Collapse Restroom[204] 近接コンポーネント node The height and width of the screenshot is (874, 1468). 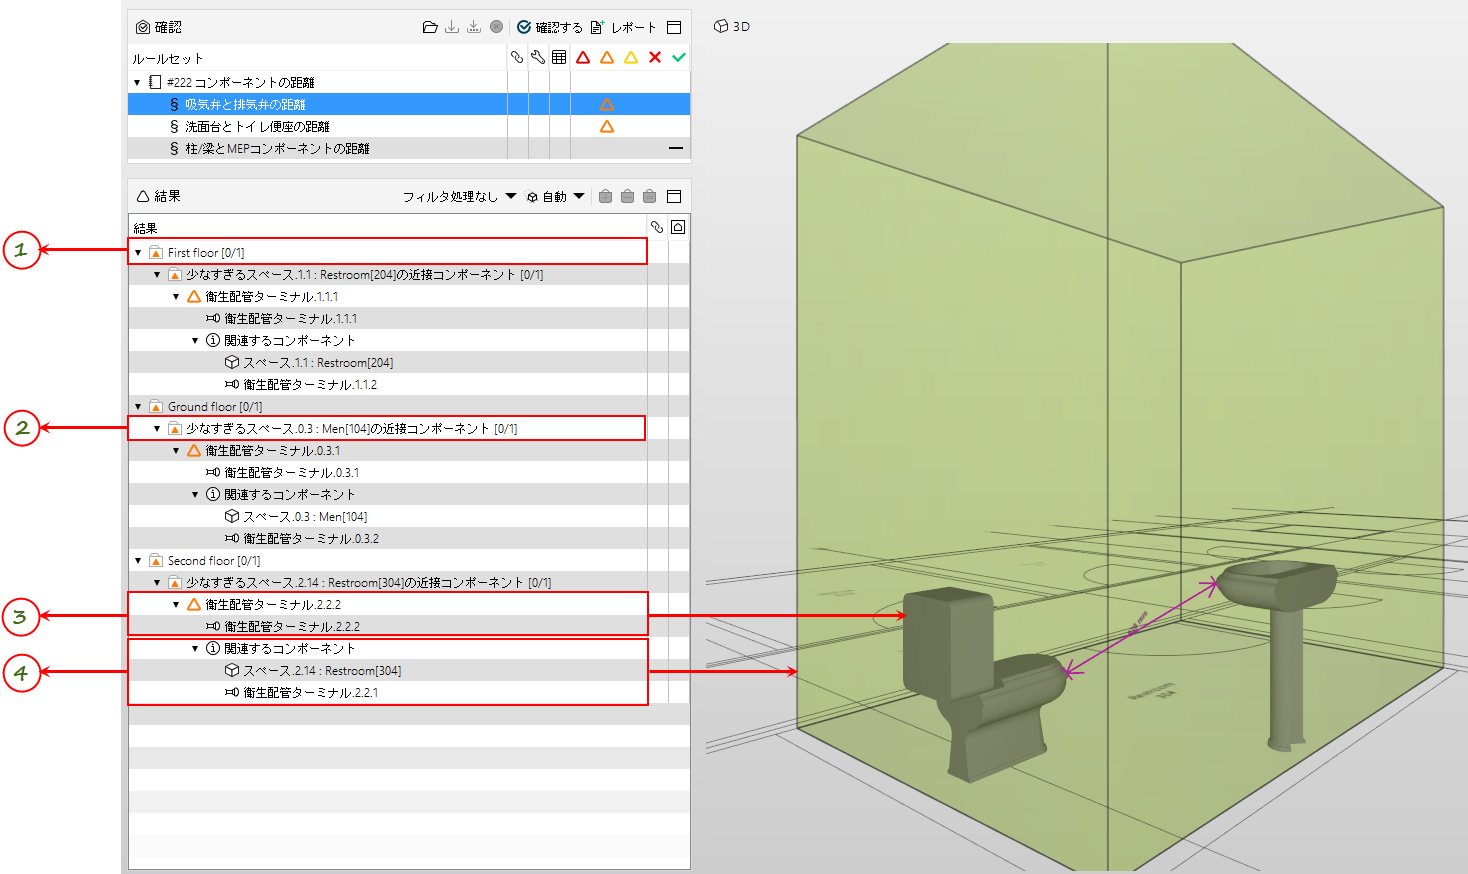157,274
